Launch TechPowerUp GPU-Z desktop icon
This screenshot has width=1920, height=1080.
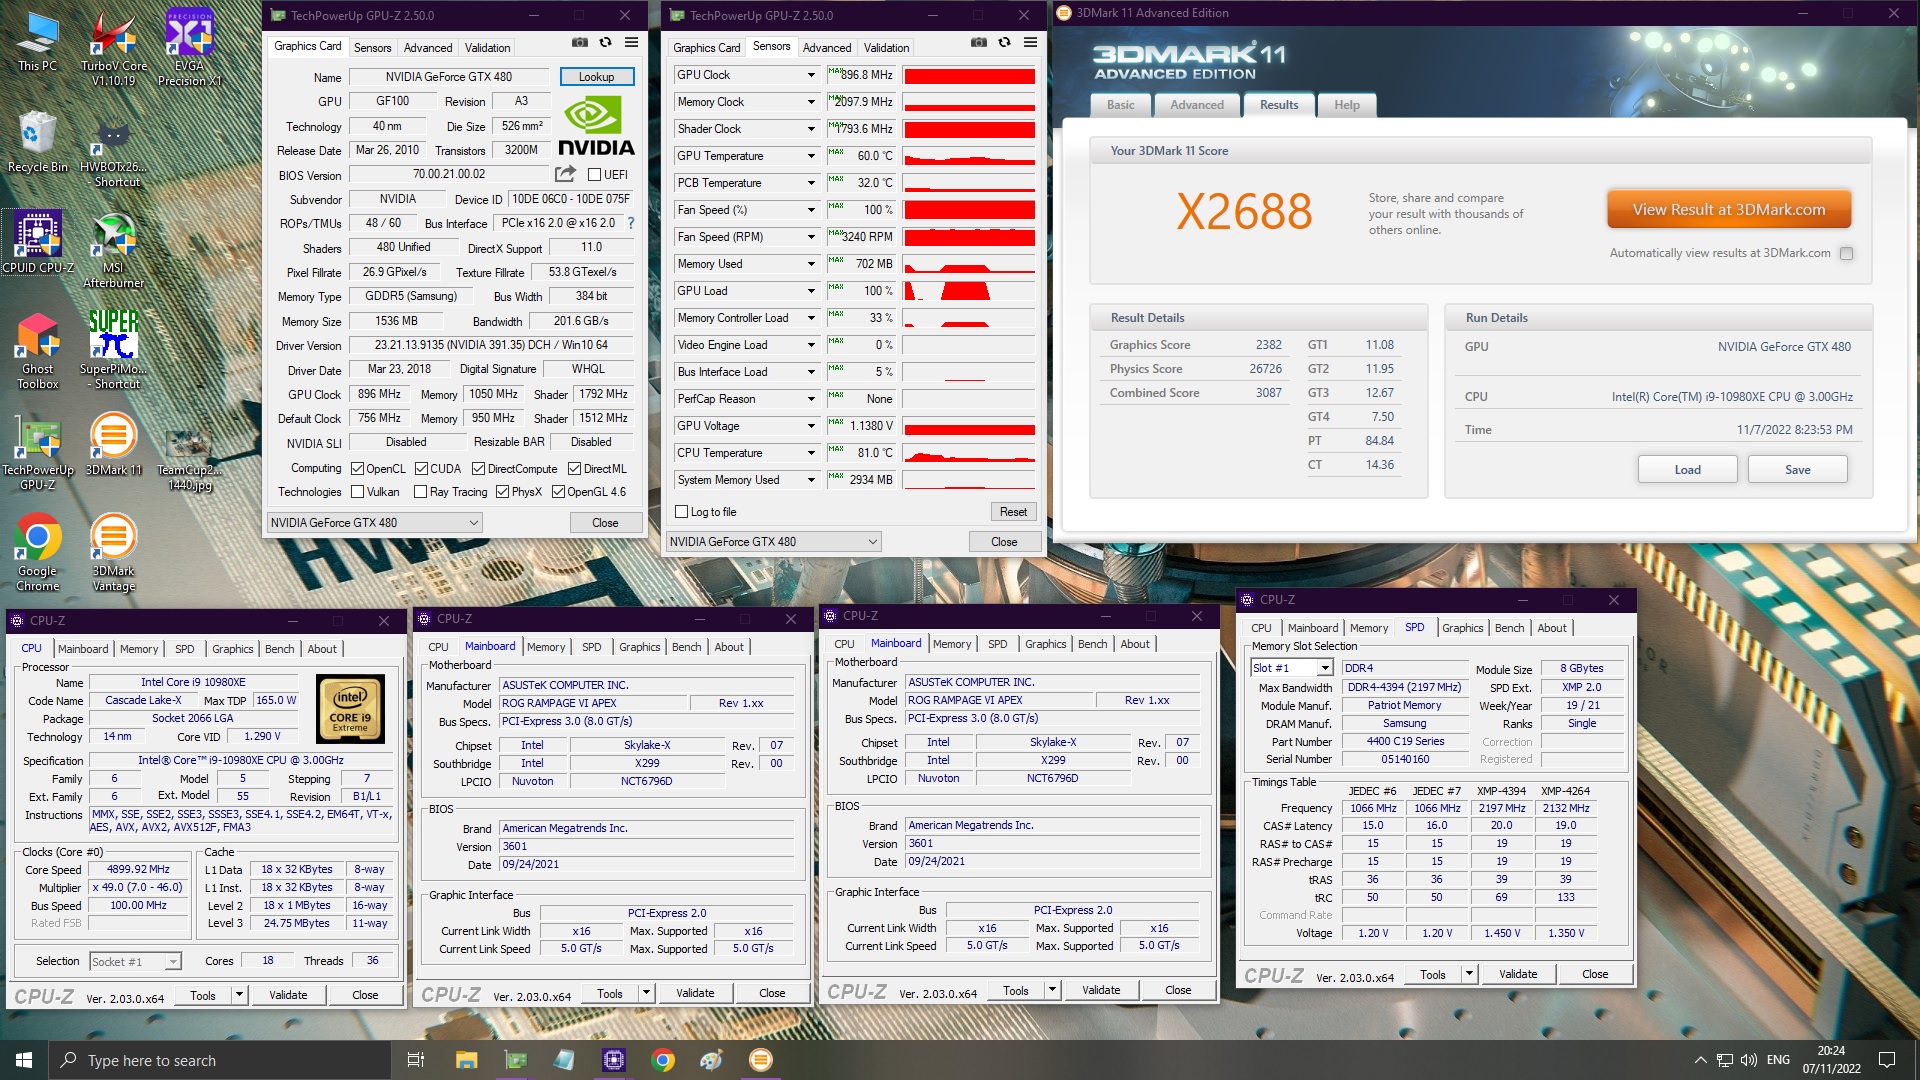point(37,452)
